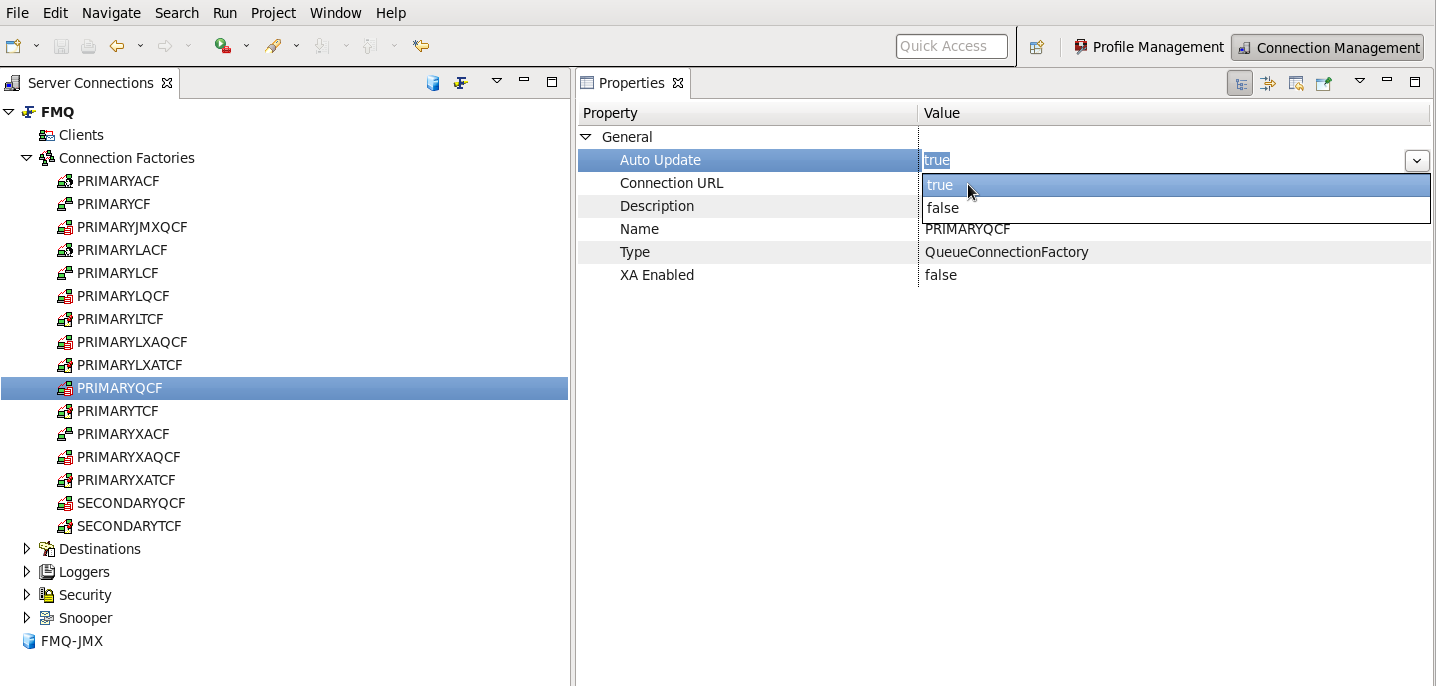Expand the Destinations tree node
The image size is (1436, 686).
[x=27, y=549]
